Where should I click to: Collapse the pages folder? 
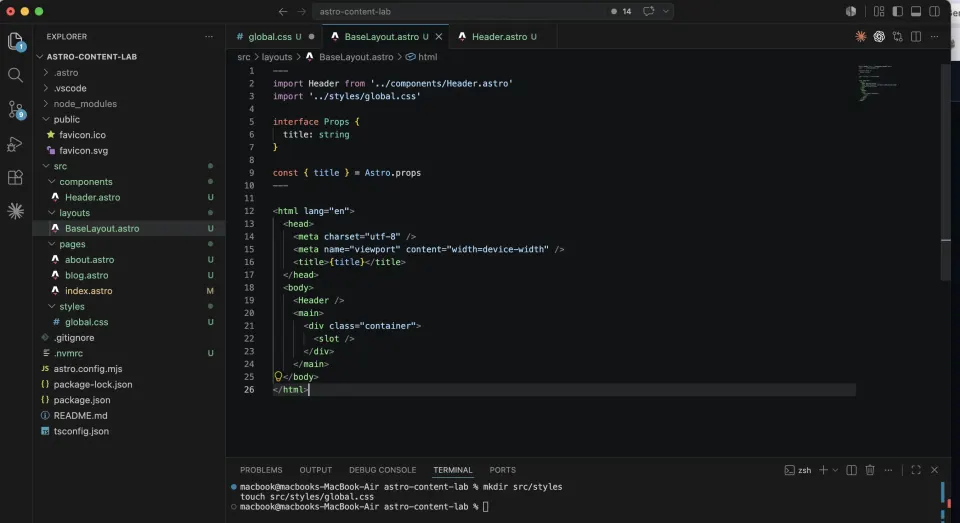(129, 244)
